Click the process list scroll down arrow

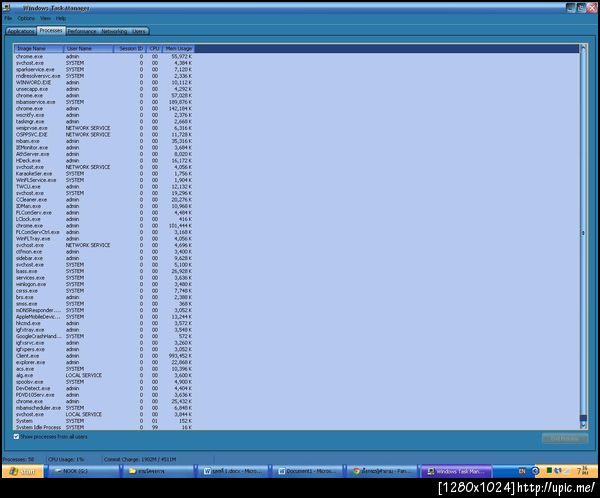coord(583,425)
